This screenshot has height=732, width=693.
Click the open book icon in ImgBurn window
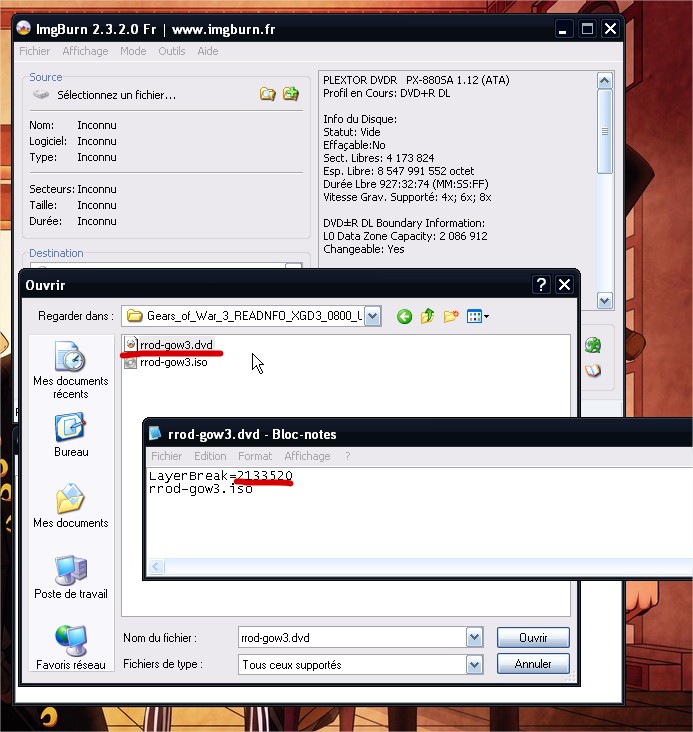point(593,371)
